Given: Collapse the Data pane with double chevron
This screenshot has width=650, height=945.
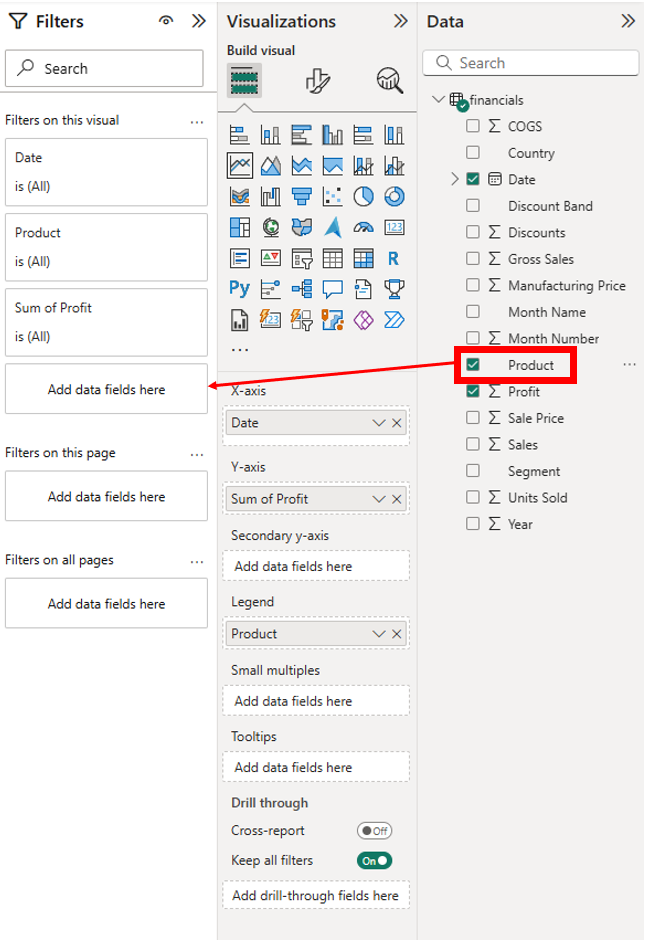Looking at the screenshot, I should click(x=628, y=21).
